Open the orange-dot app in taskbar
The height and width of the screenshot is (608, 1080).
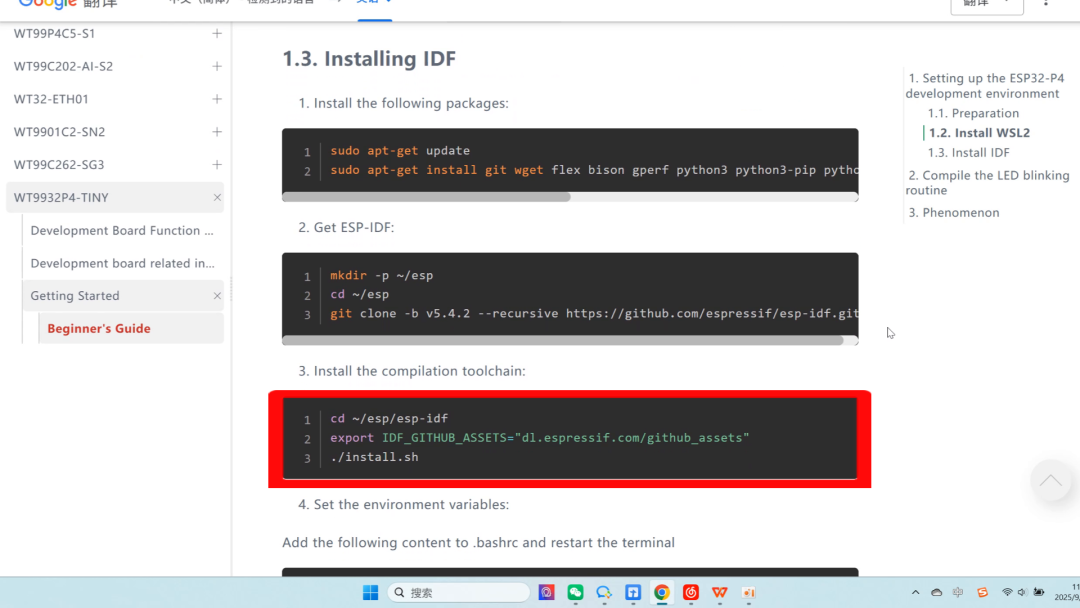click(749, 593)
